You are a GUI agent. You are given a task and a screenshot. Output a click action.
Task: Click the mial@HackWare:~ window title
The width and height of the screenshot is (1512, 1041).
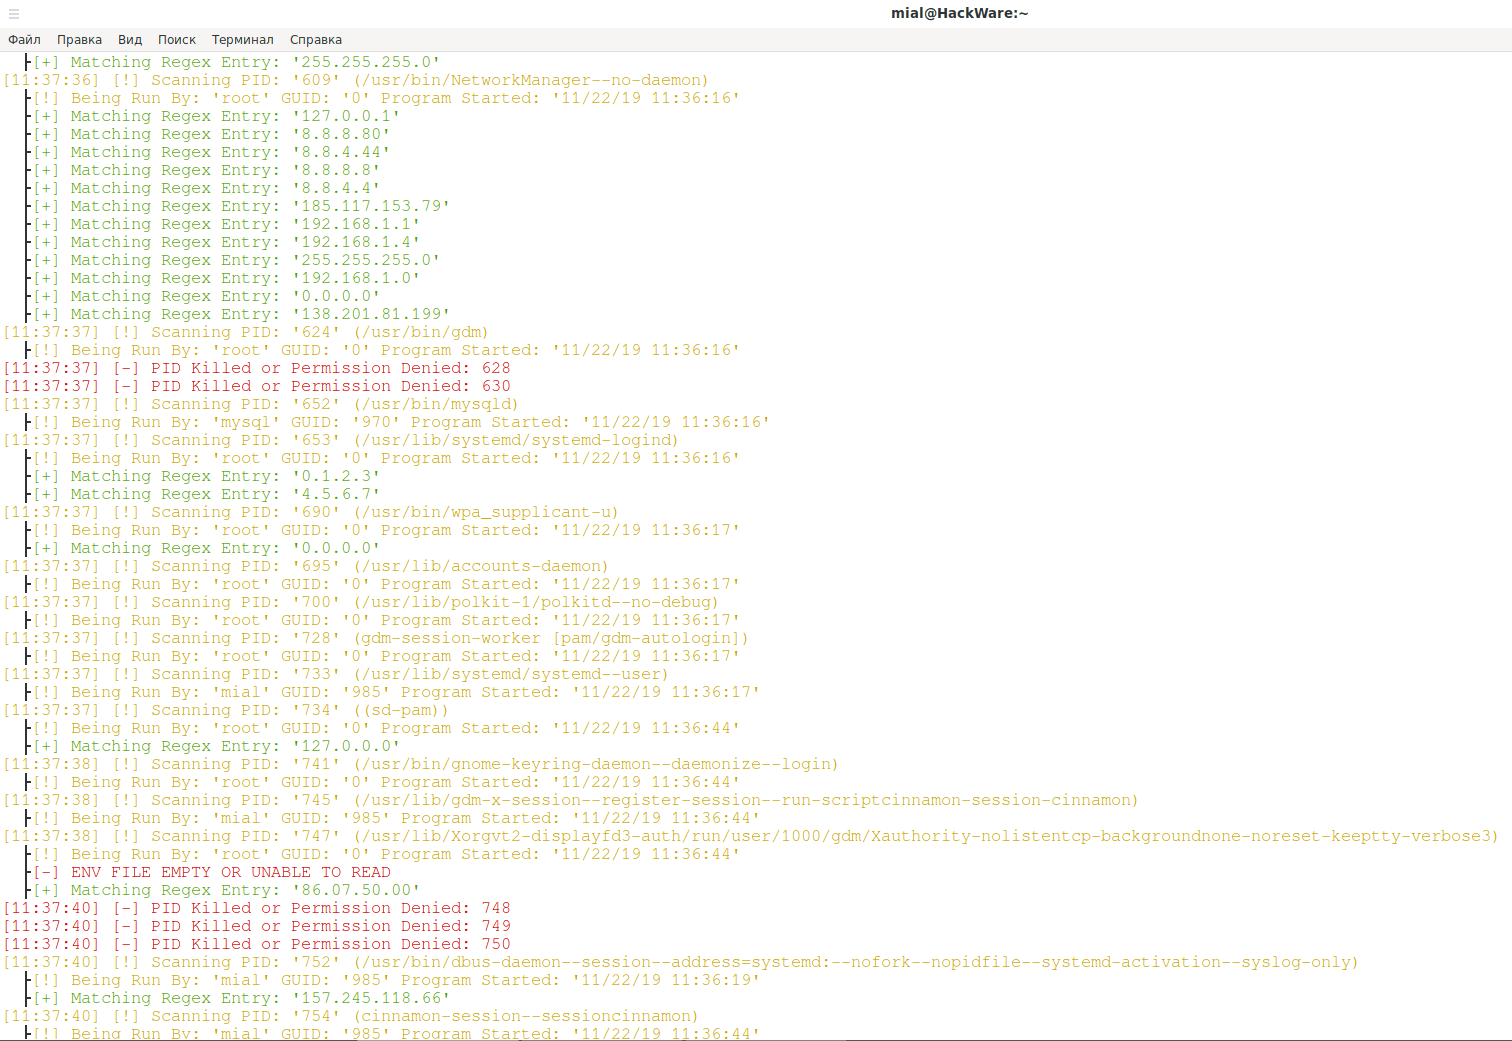tap(959, 13)
